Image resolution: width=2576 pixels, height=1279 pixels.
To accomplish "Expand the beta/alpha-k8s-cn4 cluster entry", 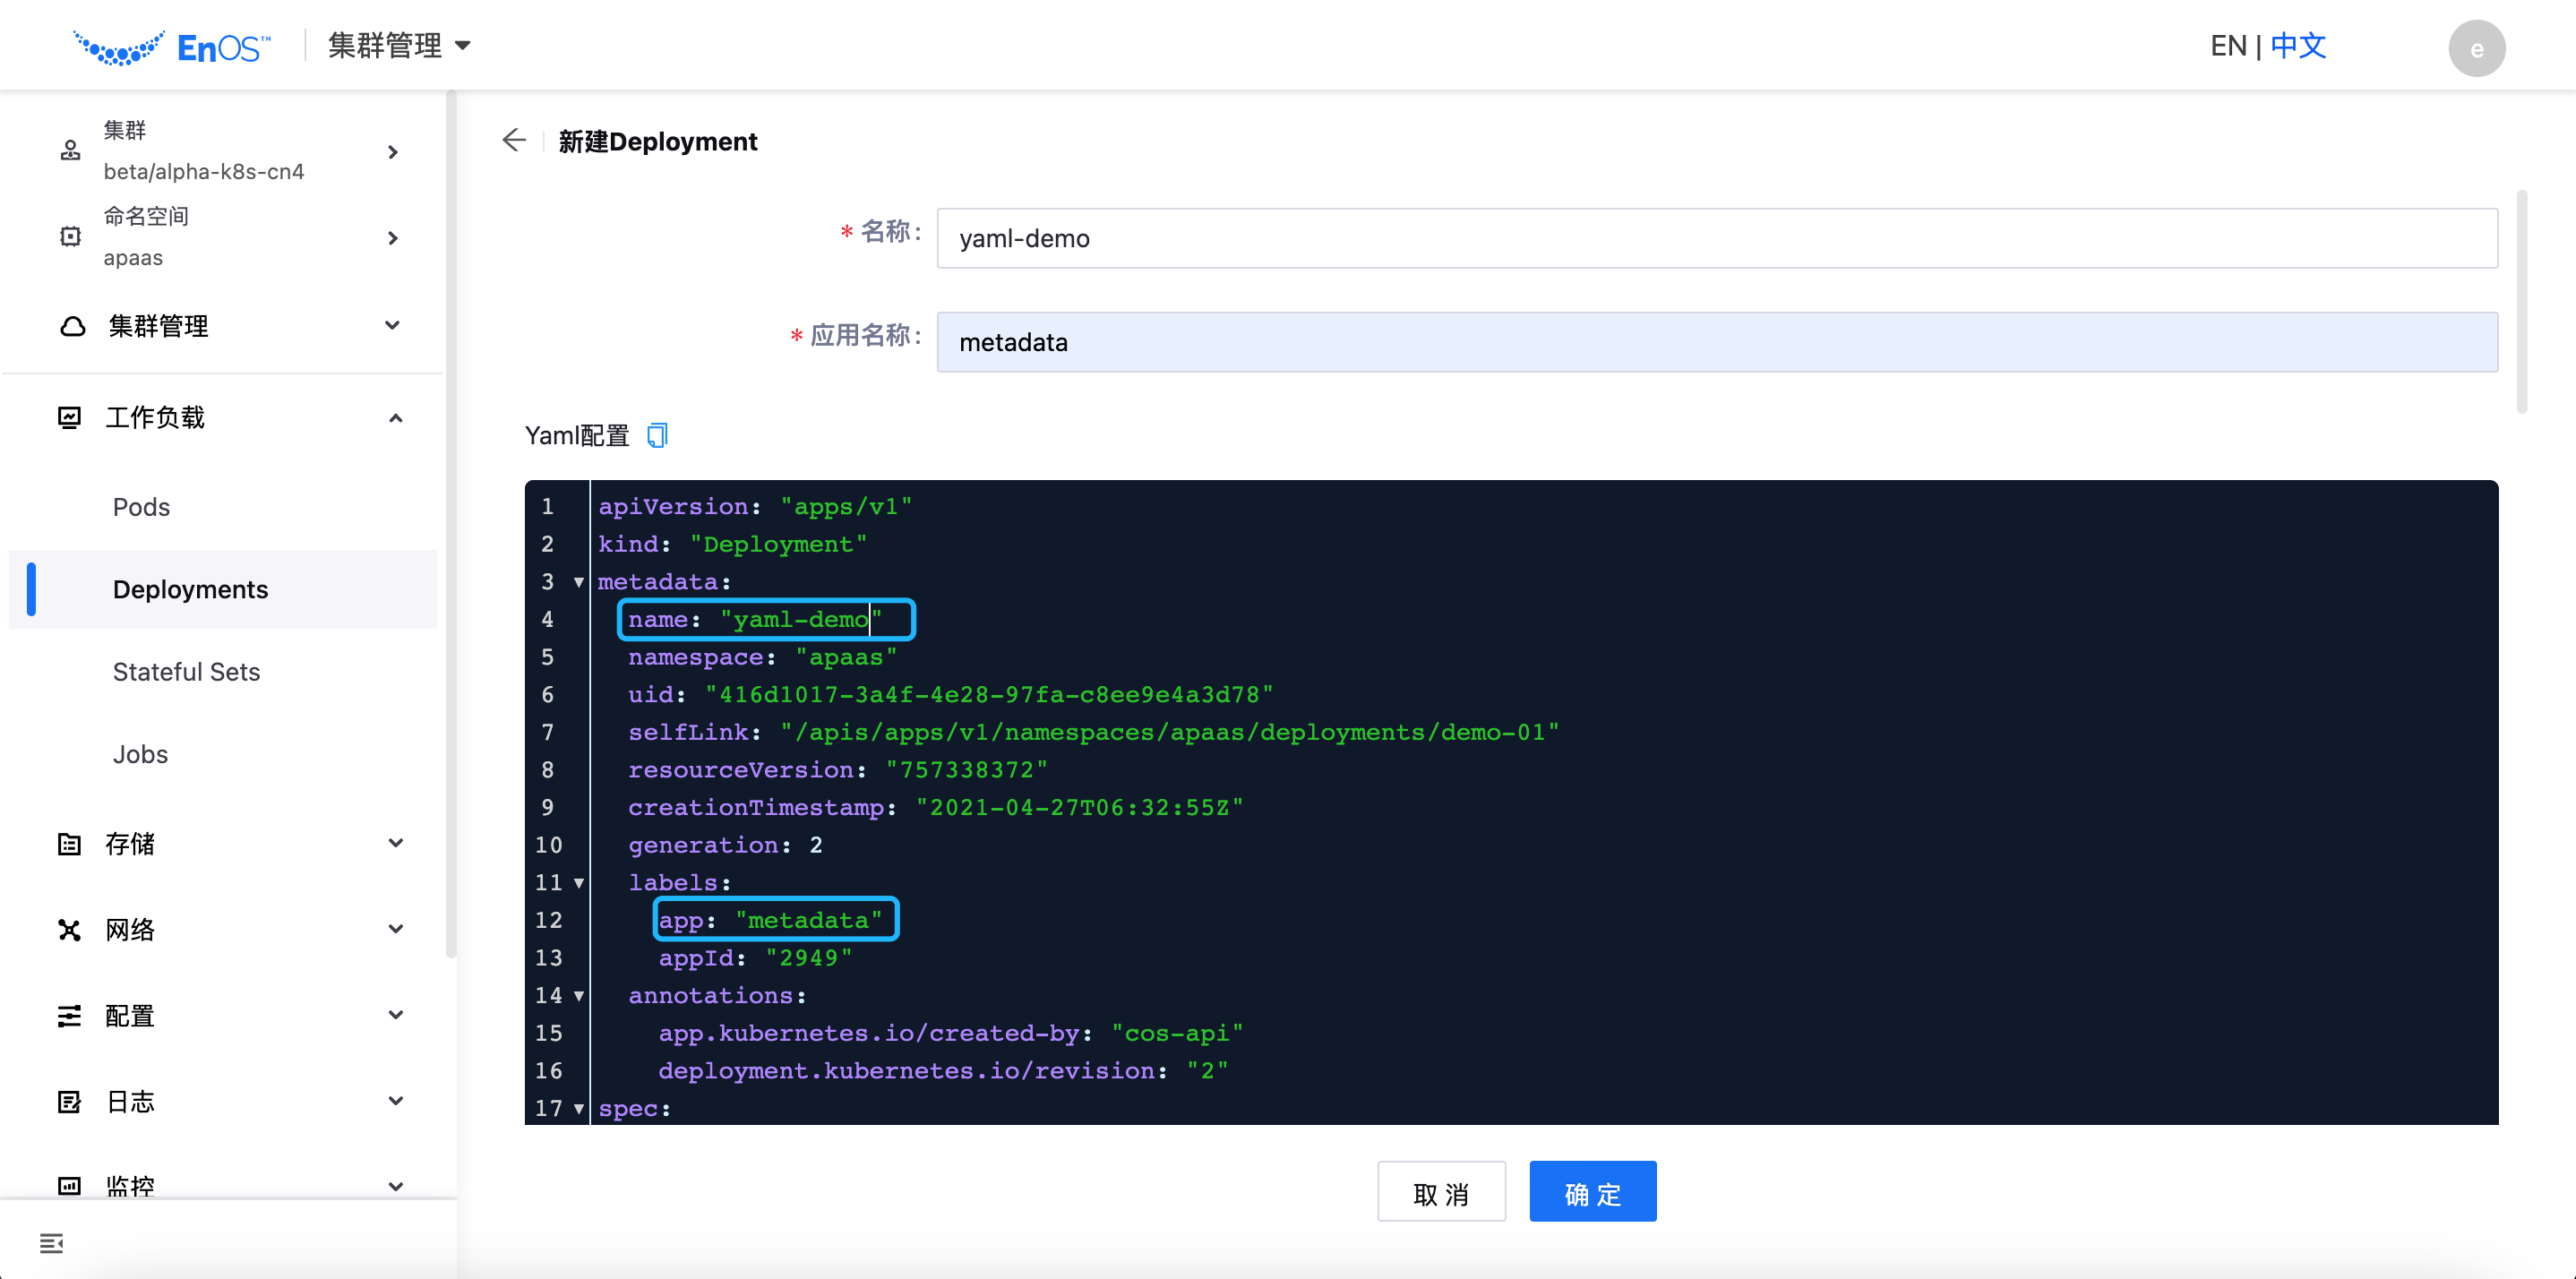I will tap(392, 151).
